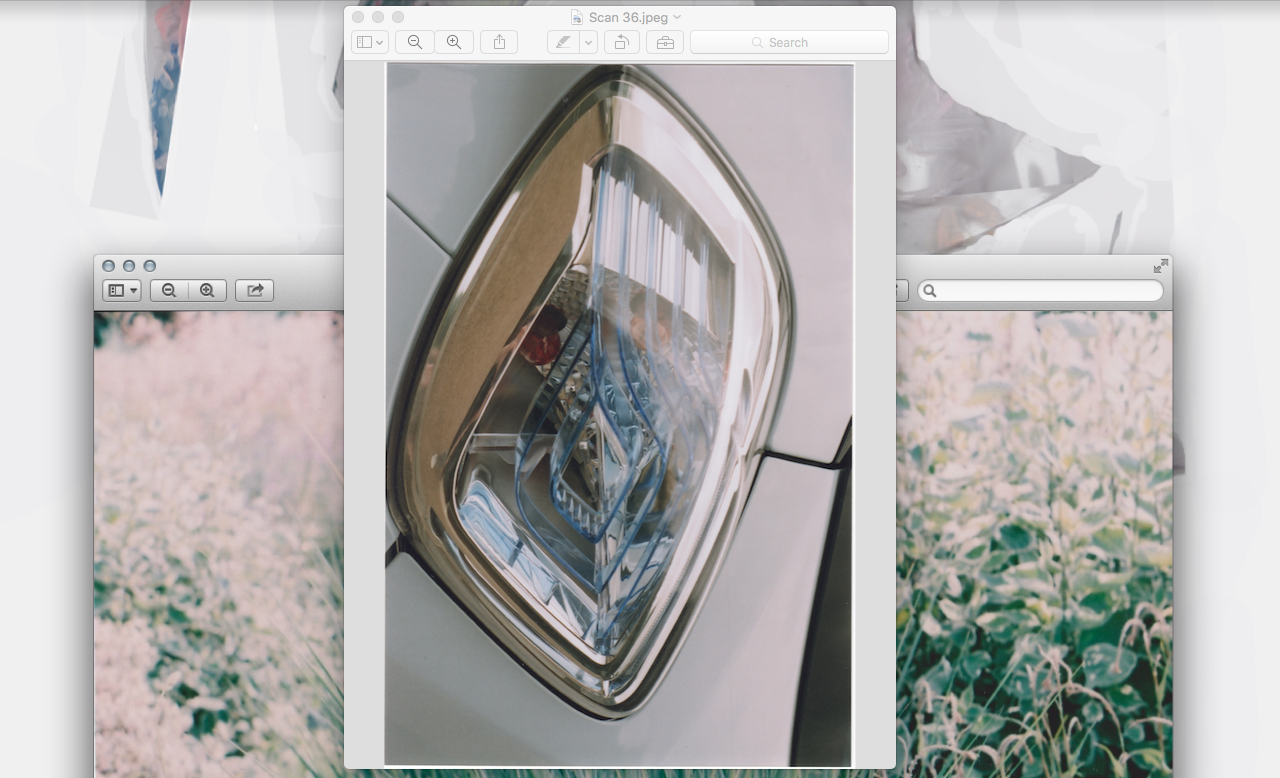Open the Scan 36.jpeg title dropdown chevron
This screenshot has width=1280, height=778.
click(x=677, y=17)
